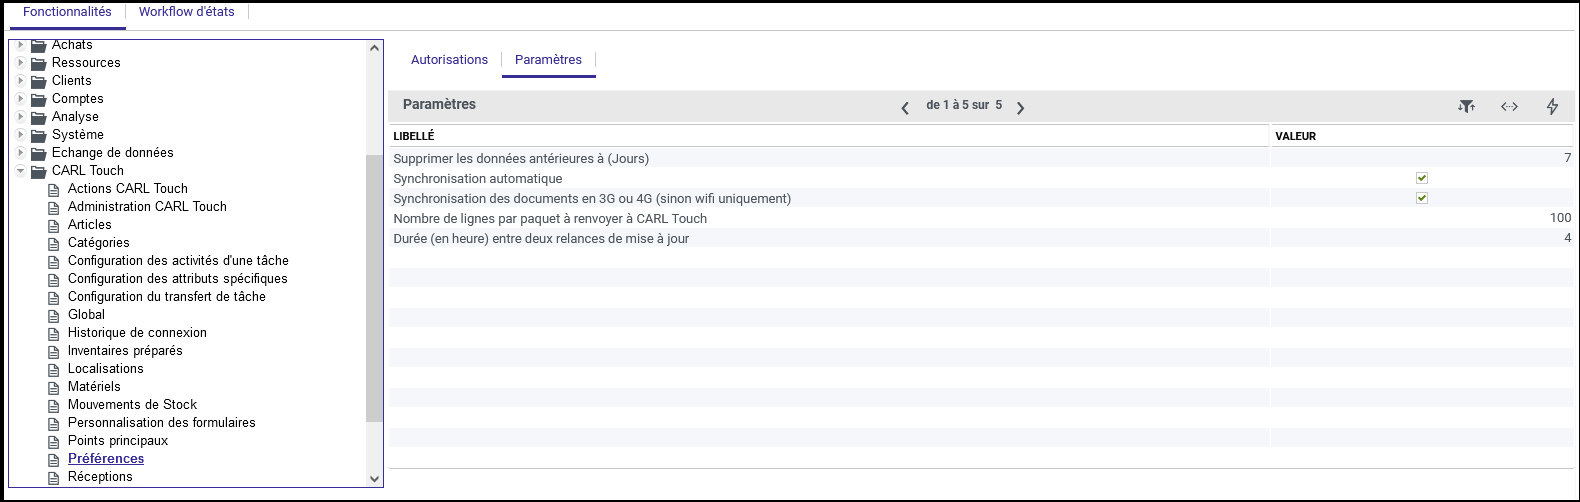The height and width of the screenshot is (502, 1580).
Task: Click the Analyse folder icon
Action: click(39, 117)
